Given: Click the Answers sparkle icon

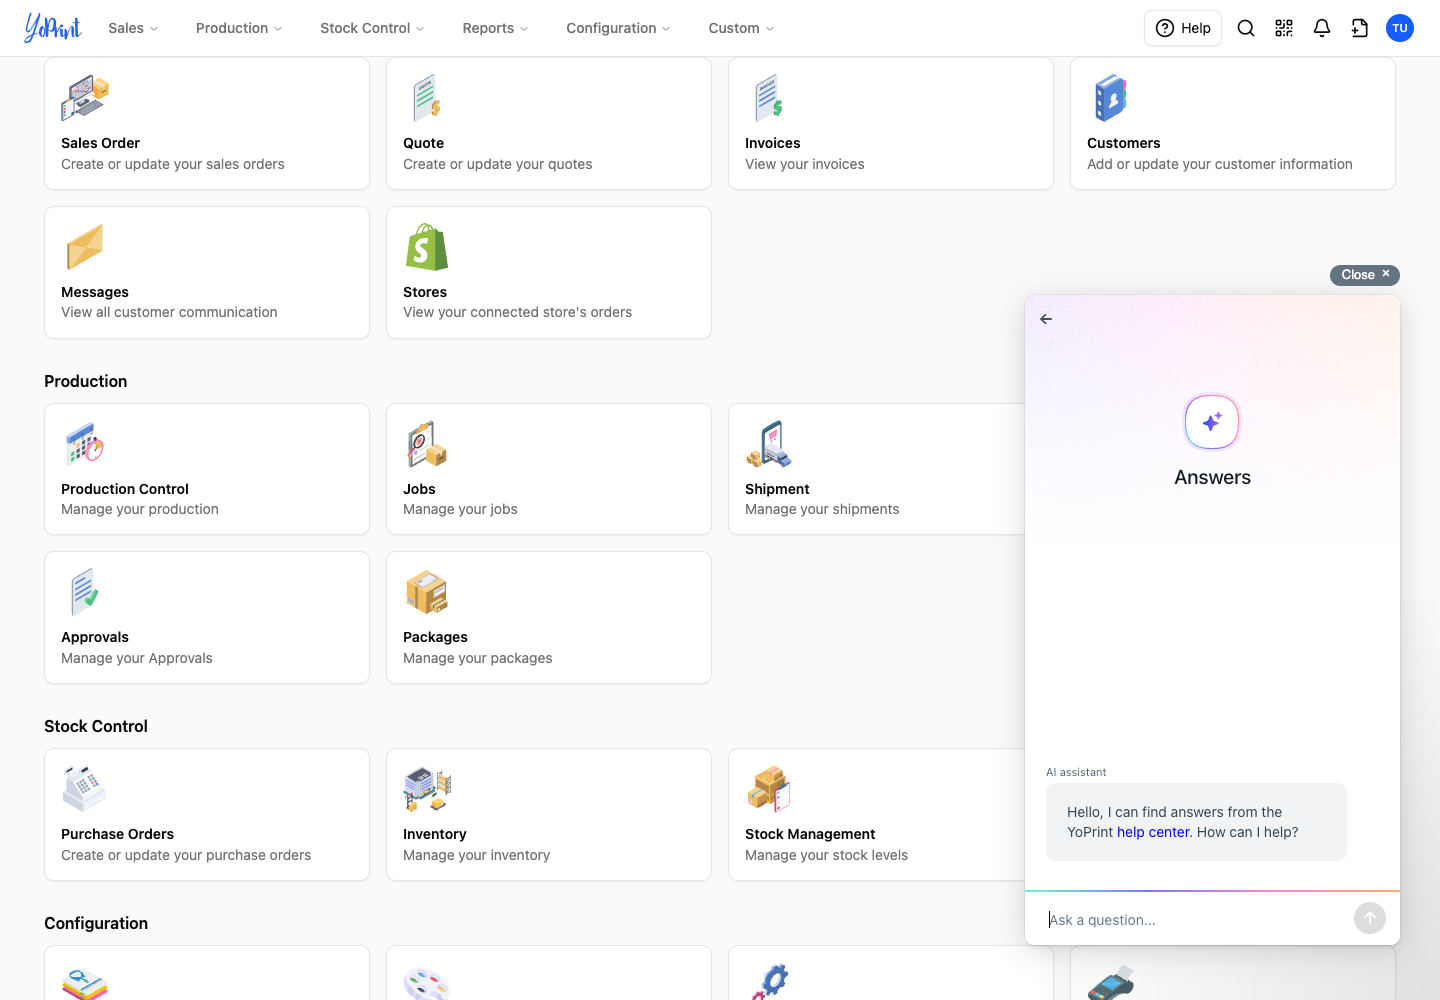Looking at the screenshot, I should [1212, 422].
